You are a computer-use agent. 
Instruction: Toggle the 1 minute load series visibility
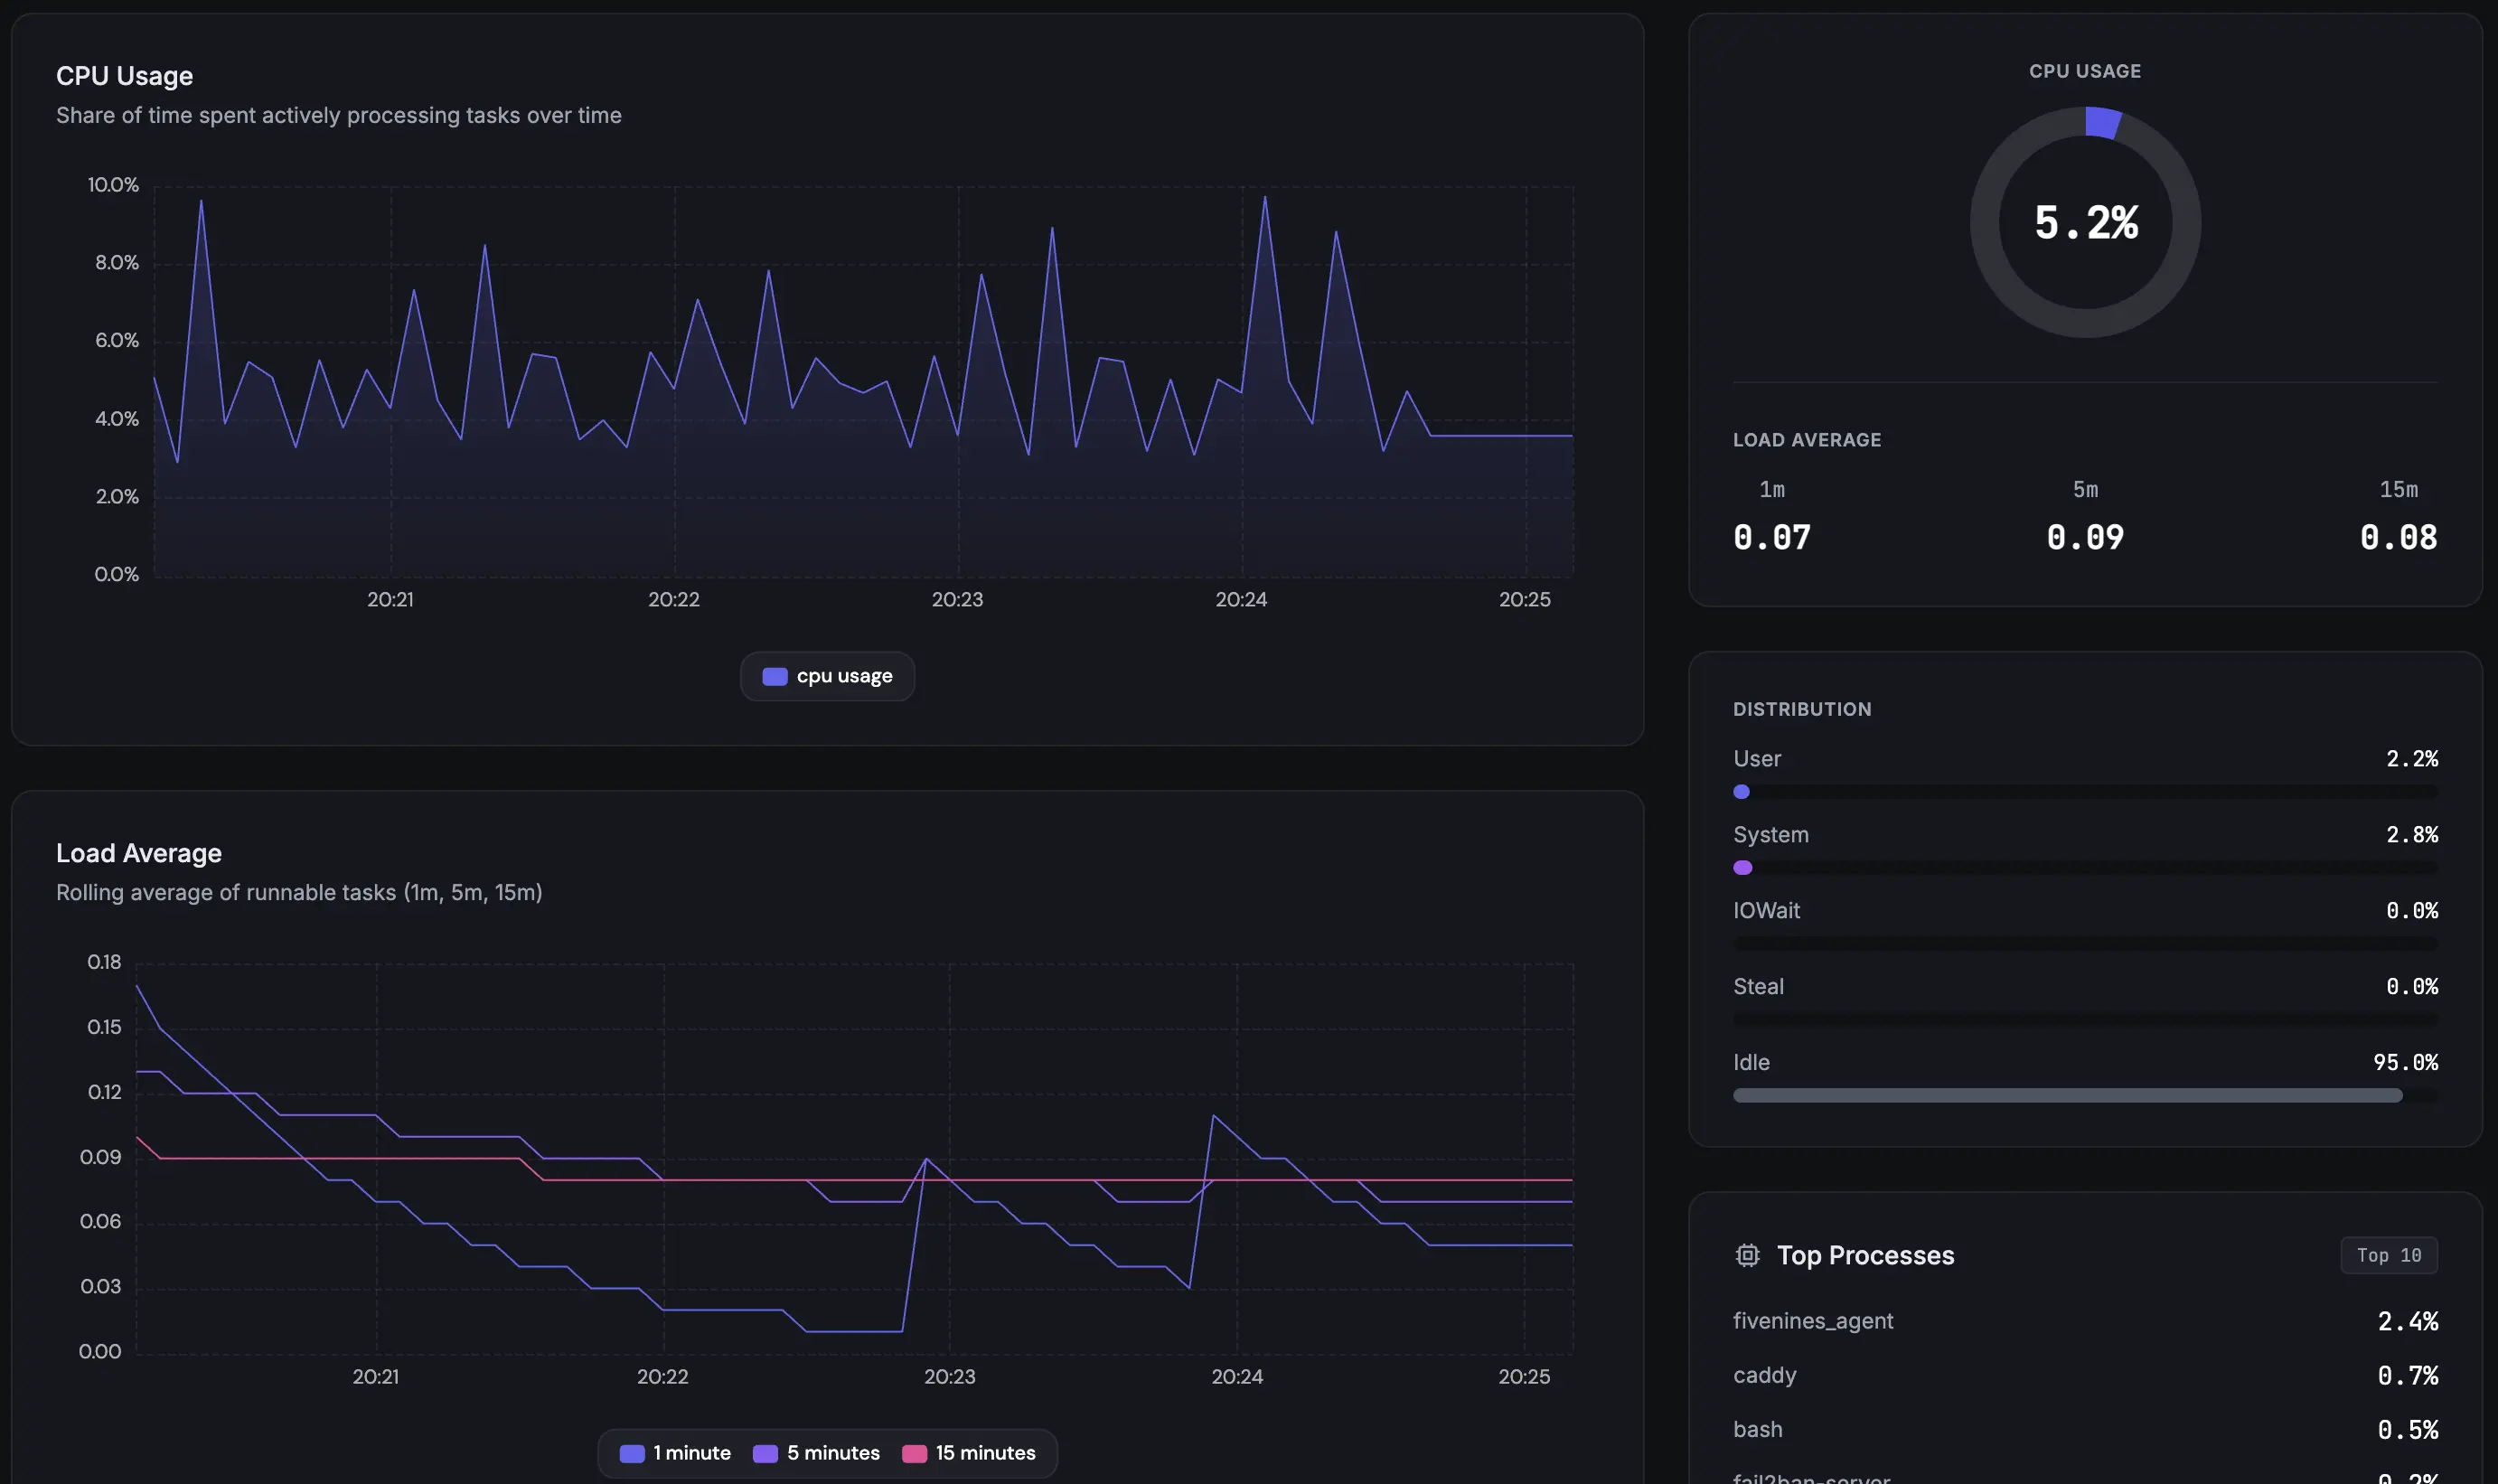pyautogui.click(x=675, y=1453)
